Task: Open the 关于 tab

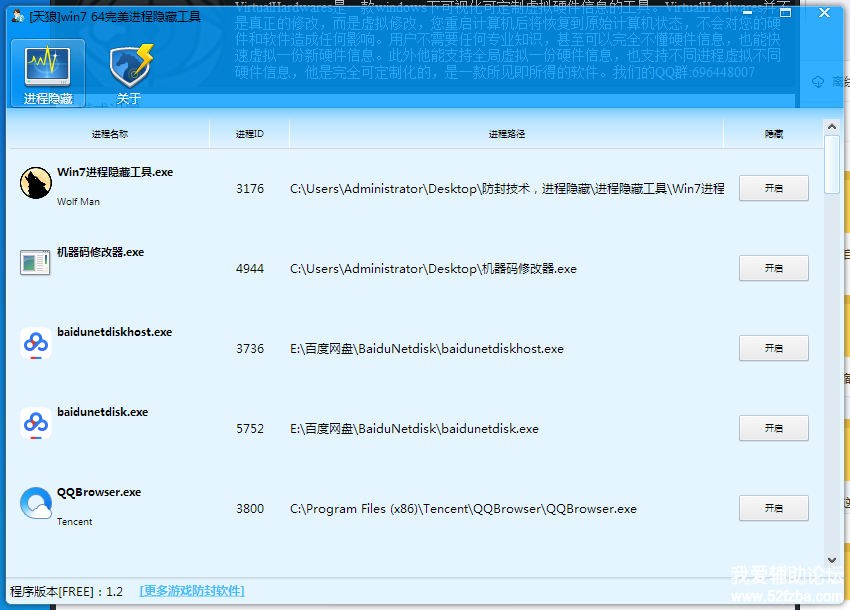Action: [130, 73]
